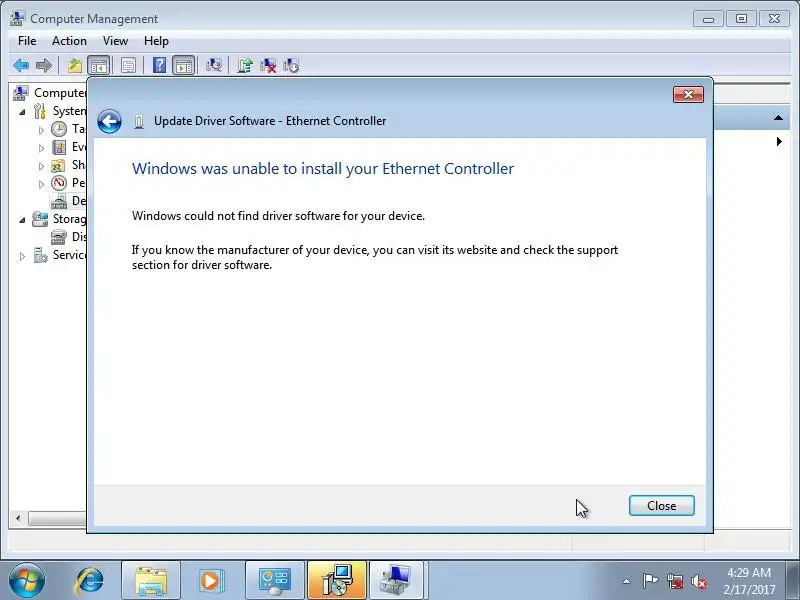Select the Computer Management root node
The width and height of the screenshot is (800, 600).
[x=50, y=93]
